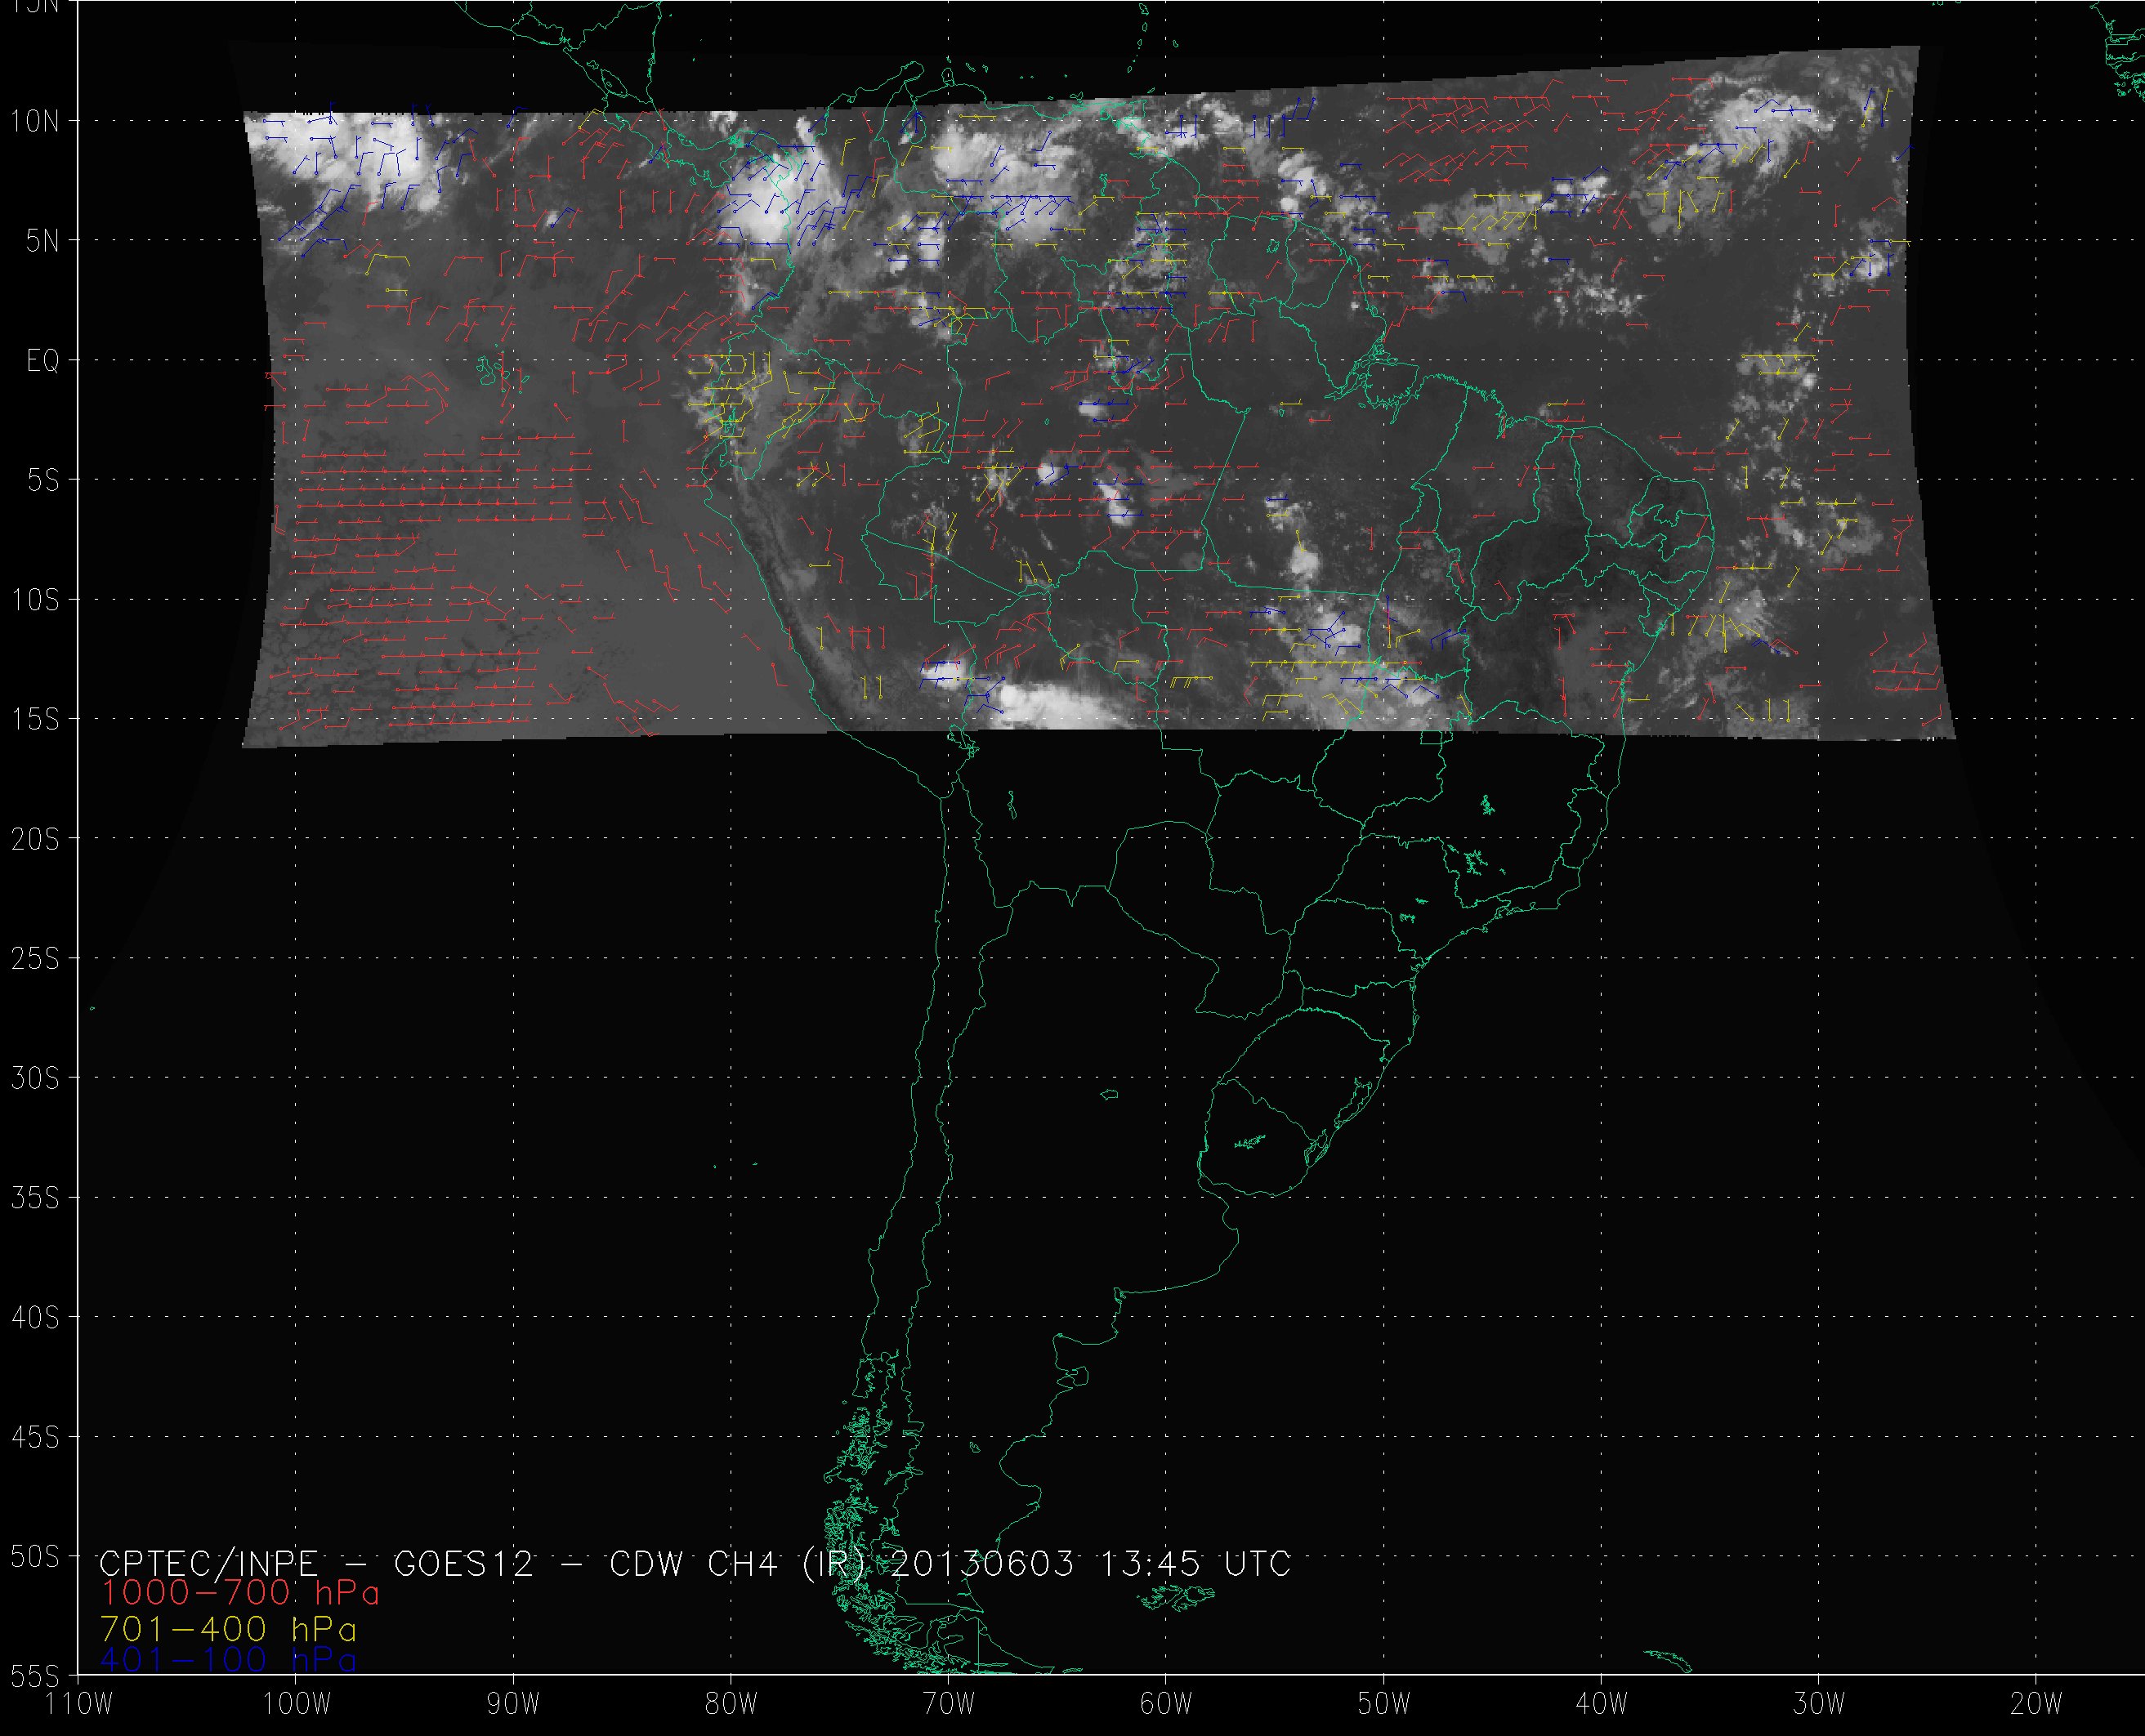This screenshot has width=2145, height=1736.
Task: Click the 45S latitude axis label
Action: click(35, 1438)
